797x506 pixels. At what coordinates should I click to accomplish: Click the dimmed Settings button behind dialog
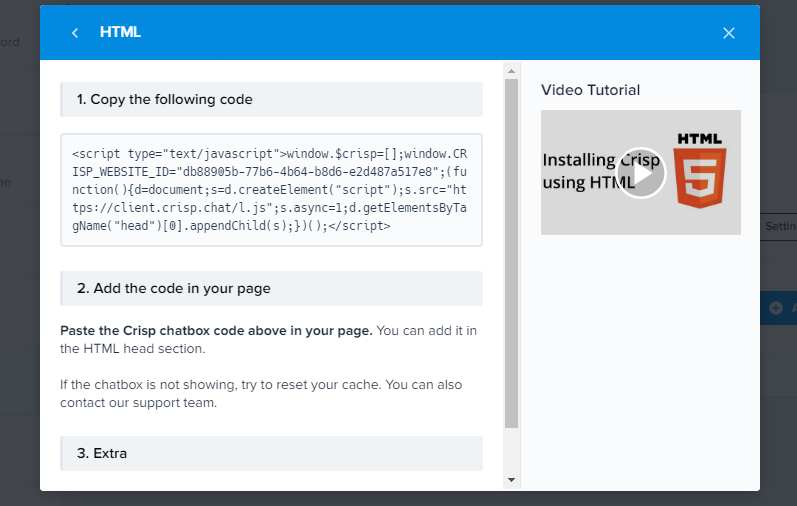(778, 227)
